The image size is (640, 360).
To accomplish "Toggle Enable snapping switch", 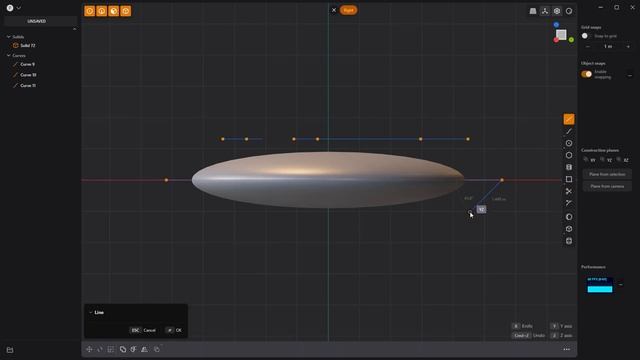I will click(587, 74).
